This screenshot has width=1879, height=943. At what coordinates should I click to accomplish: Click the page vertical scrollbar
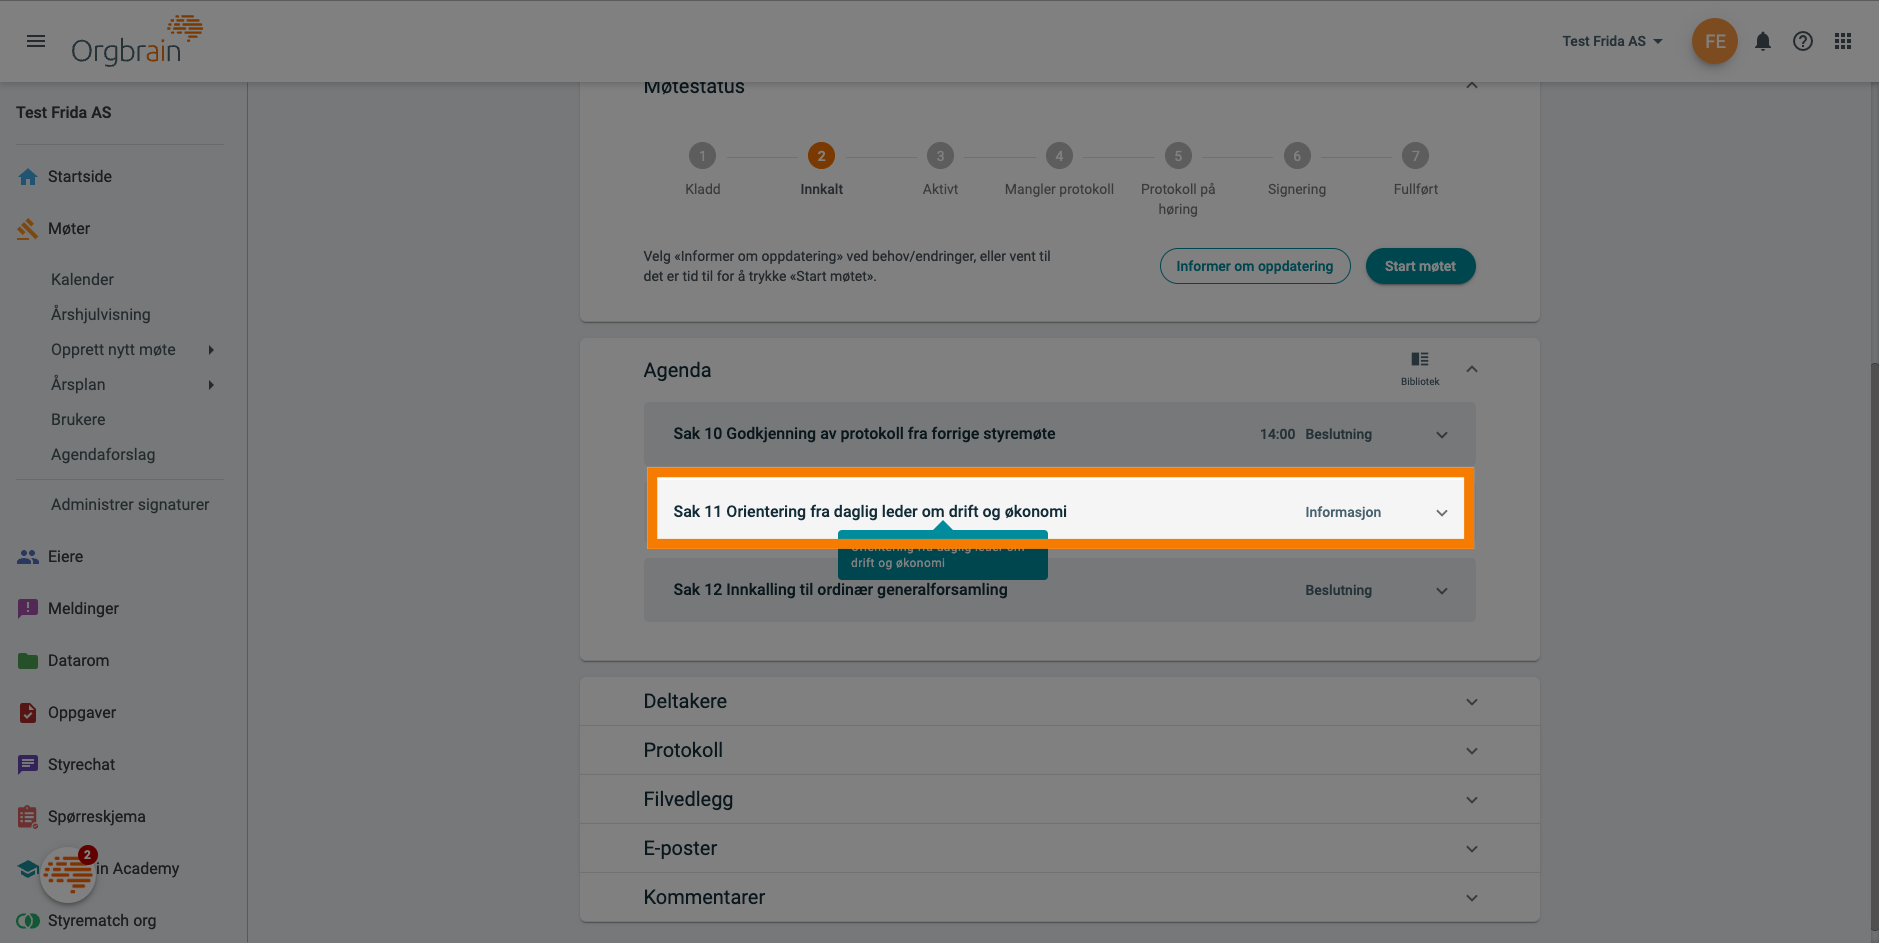(x=1874, y=647)
